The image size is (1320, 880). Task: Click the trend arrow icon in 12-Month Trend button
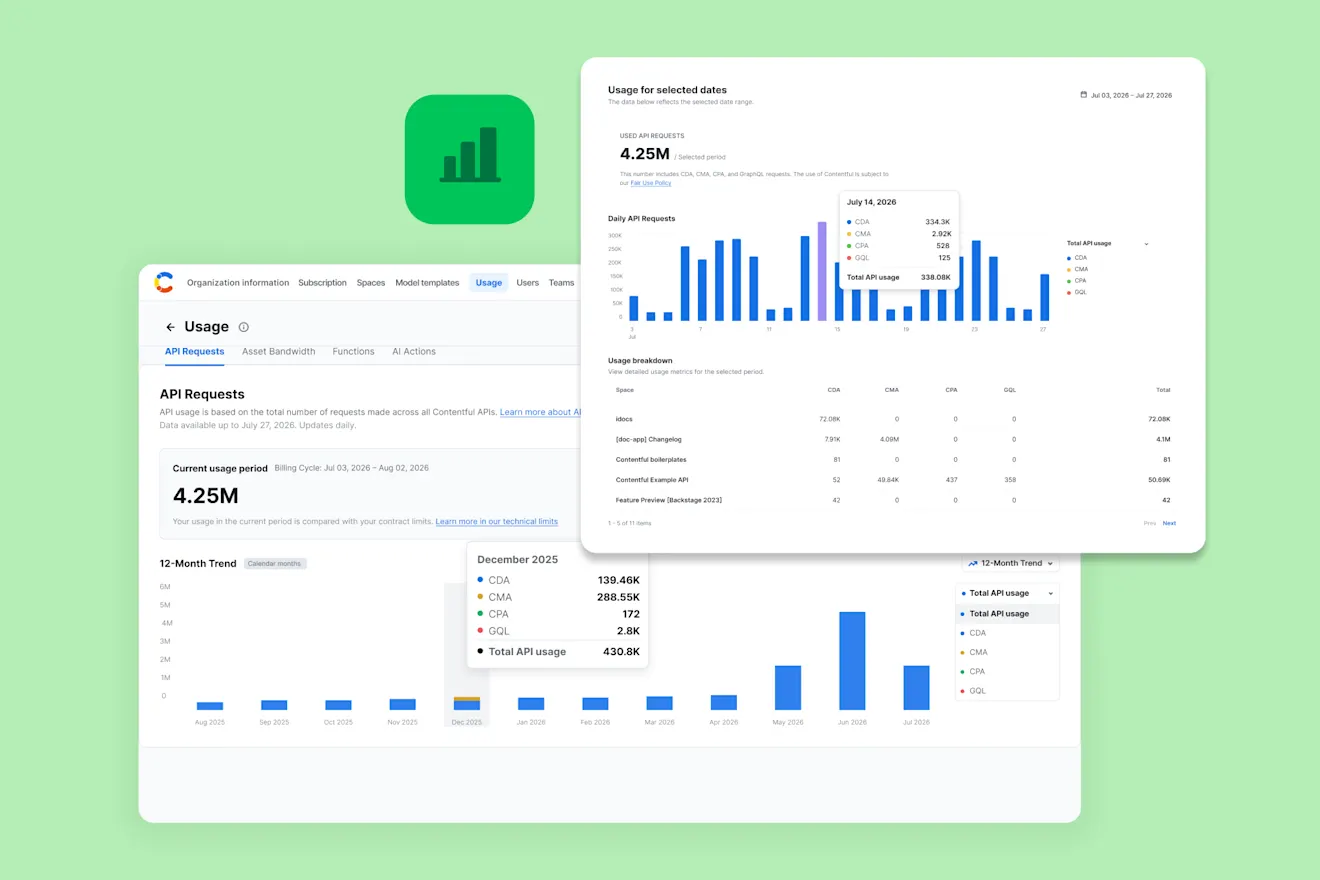click(972, 563)
